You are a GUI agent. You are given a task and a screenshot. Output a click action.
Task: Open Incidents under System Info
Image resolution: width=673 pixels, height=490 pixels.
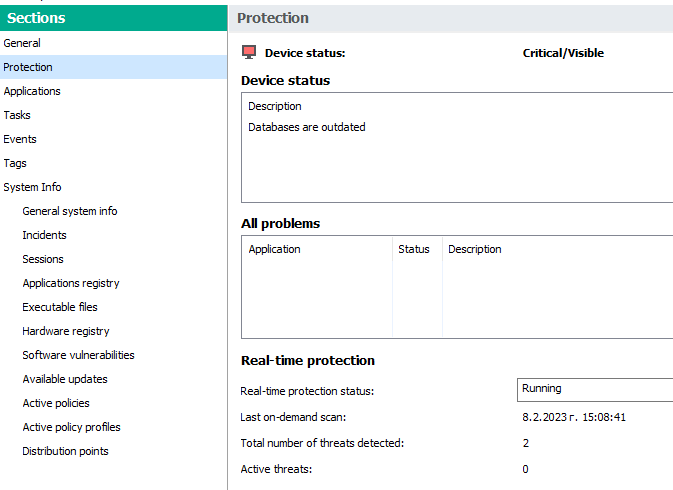(45, 235)
